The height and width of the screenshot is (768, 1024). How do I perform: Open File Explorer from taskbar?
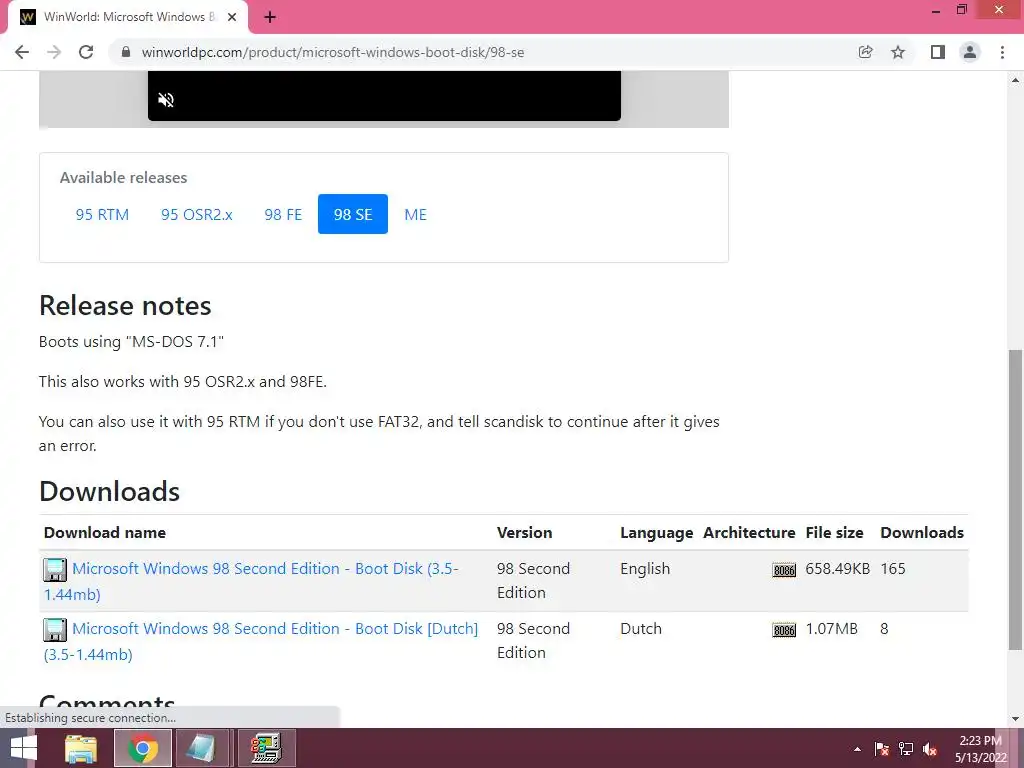click(81, 748)
